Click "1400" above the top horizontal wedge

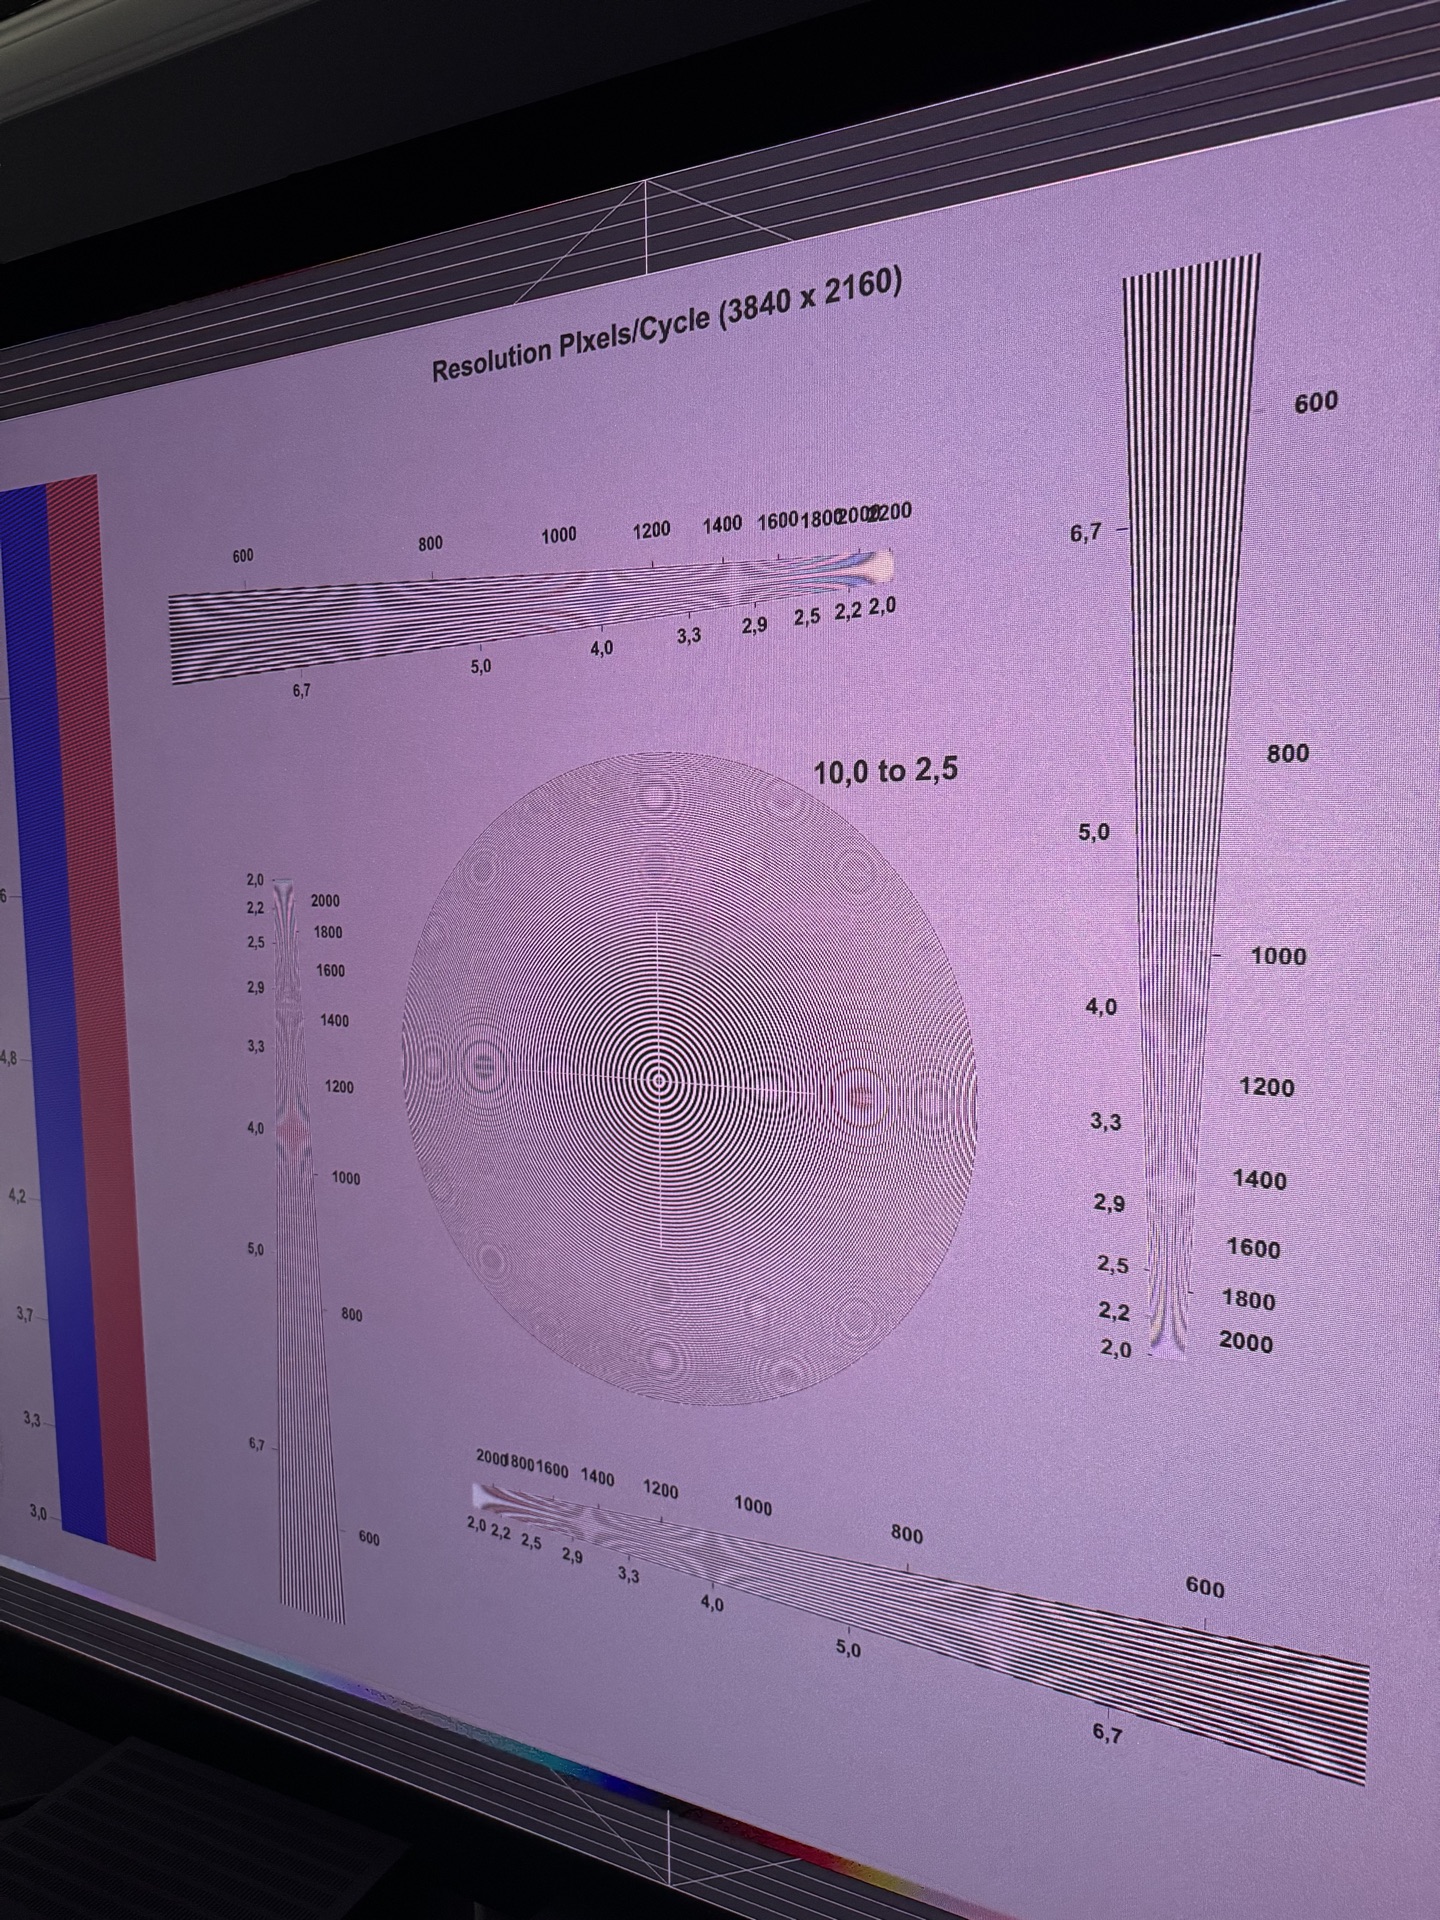click(722, 523)
